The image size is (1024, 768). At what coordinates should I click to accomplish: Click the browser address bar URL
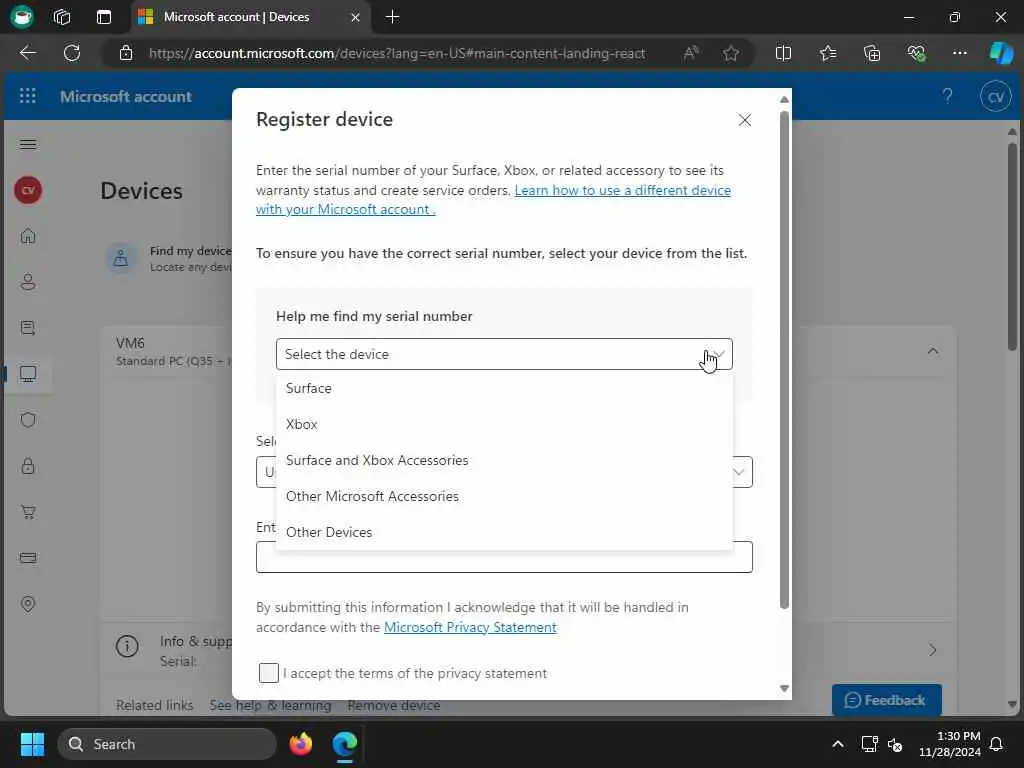coord(396,53)
